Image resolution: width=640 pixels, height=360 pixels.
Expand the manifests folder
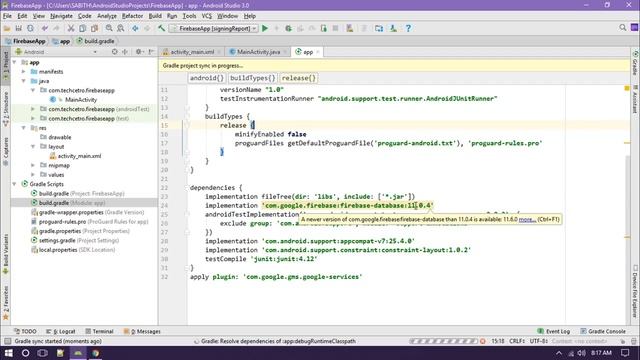(x=24, y=72)
